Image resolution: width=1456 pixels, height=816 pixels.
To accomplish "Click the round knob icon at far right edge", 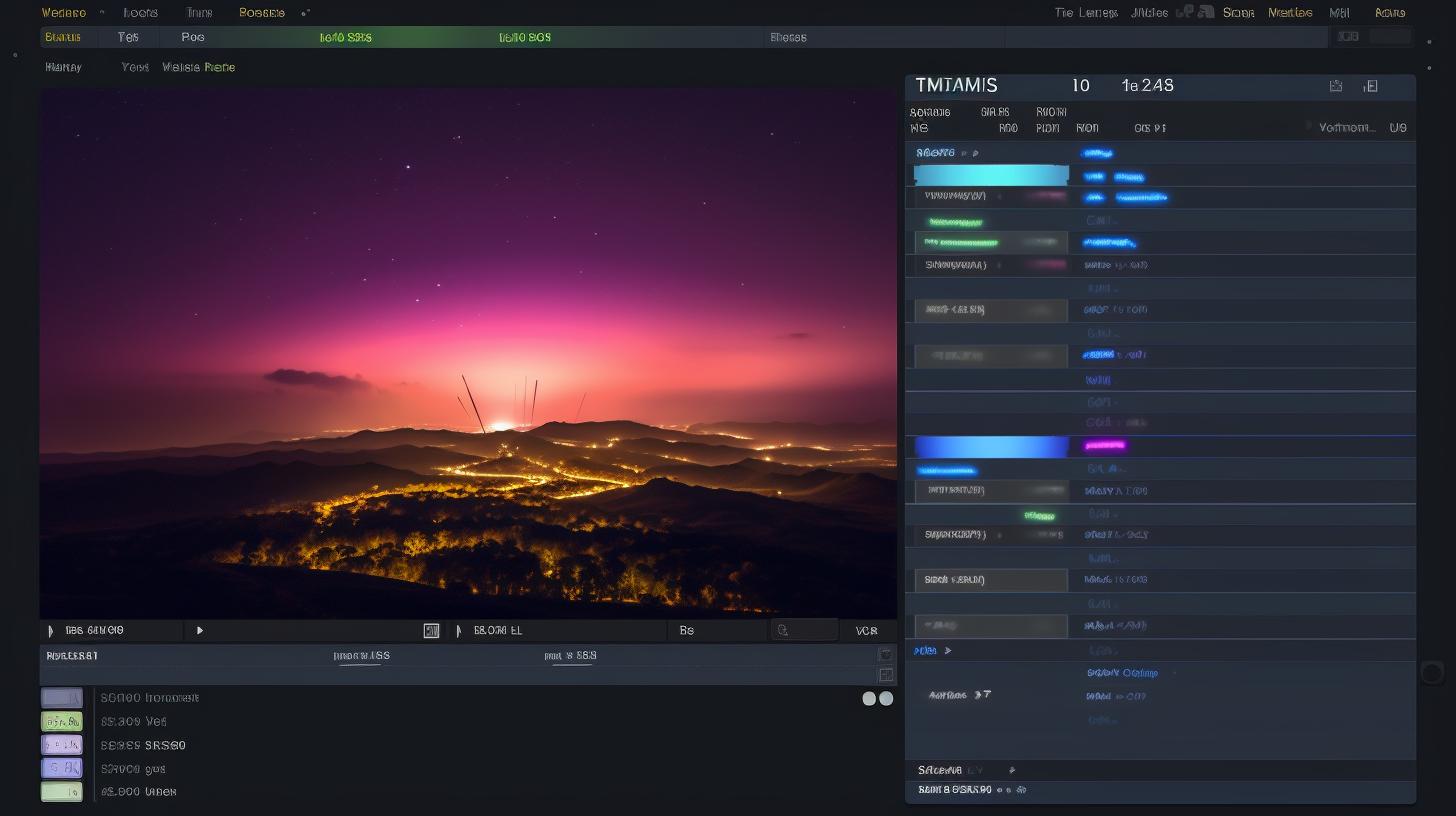I will [1432, 673].
